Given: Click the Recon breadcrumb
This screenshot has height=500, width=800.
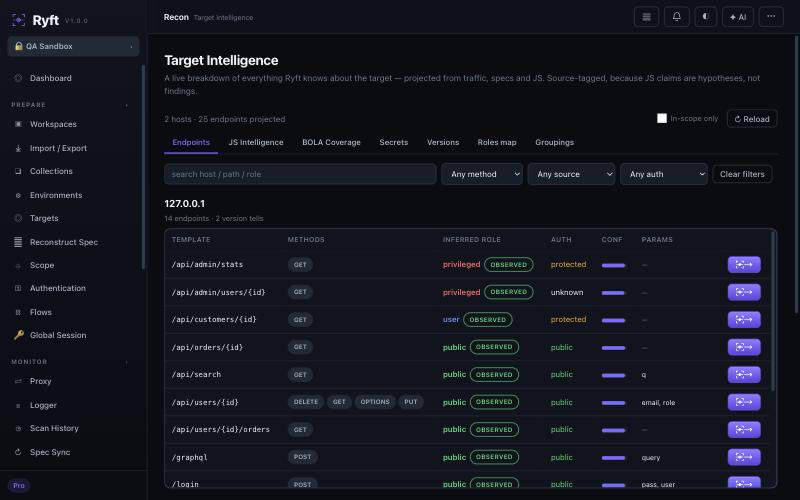Looking at the screenshot, I should [x=176, y=17].
